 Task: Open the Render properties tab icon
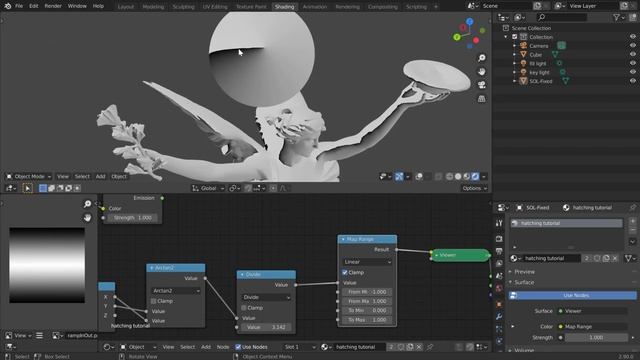[x=499, y=239]
